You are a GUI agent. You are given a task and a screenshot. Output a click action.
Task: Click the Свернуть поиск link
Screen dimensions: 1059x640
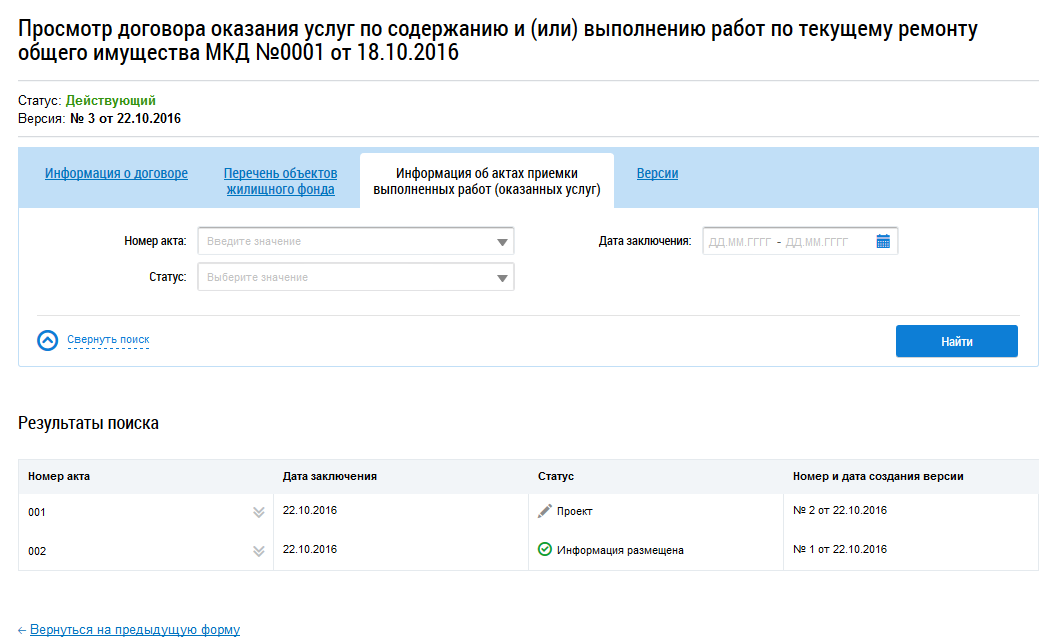point(108,340)
